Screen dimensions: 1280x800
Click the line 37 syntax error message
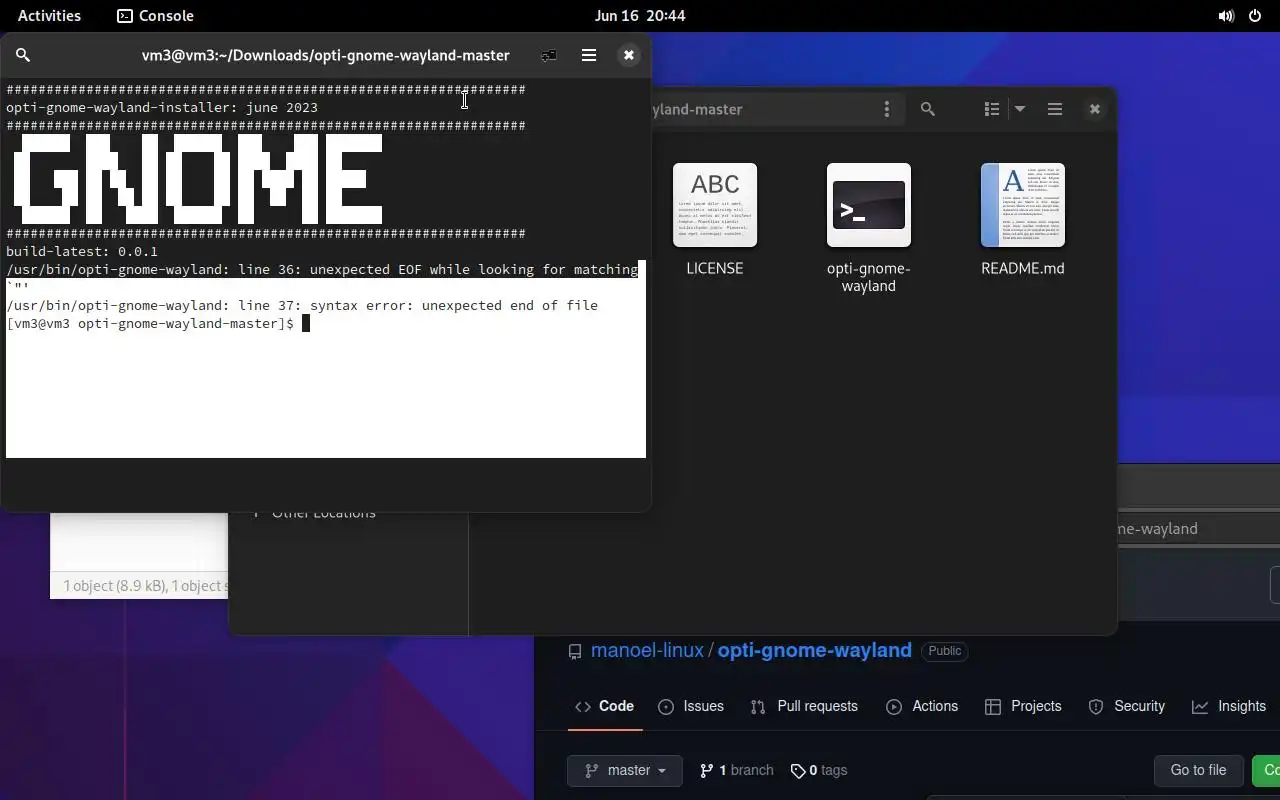[x=302, y=305]
